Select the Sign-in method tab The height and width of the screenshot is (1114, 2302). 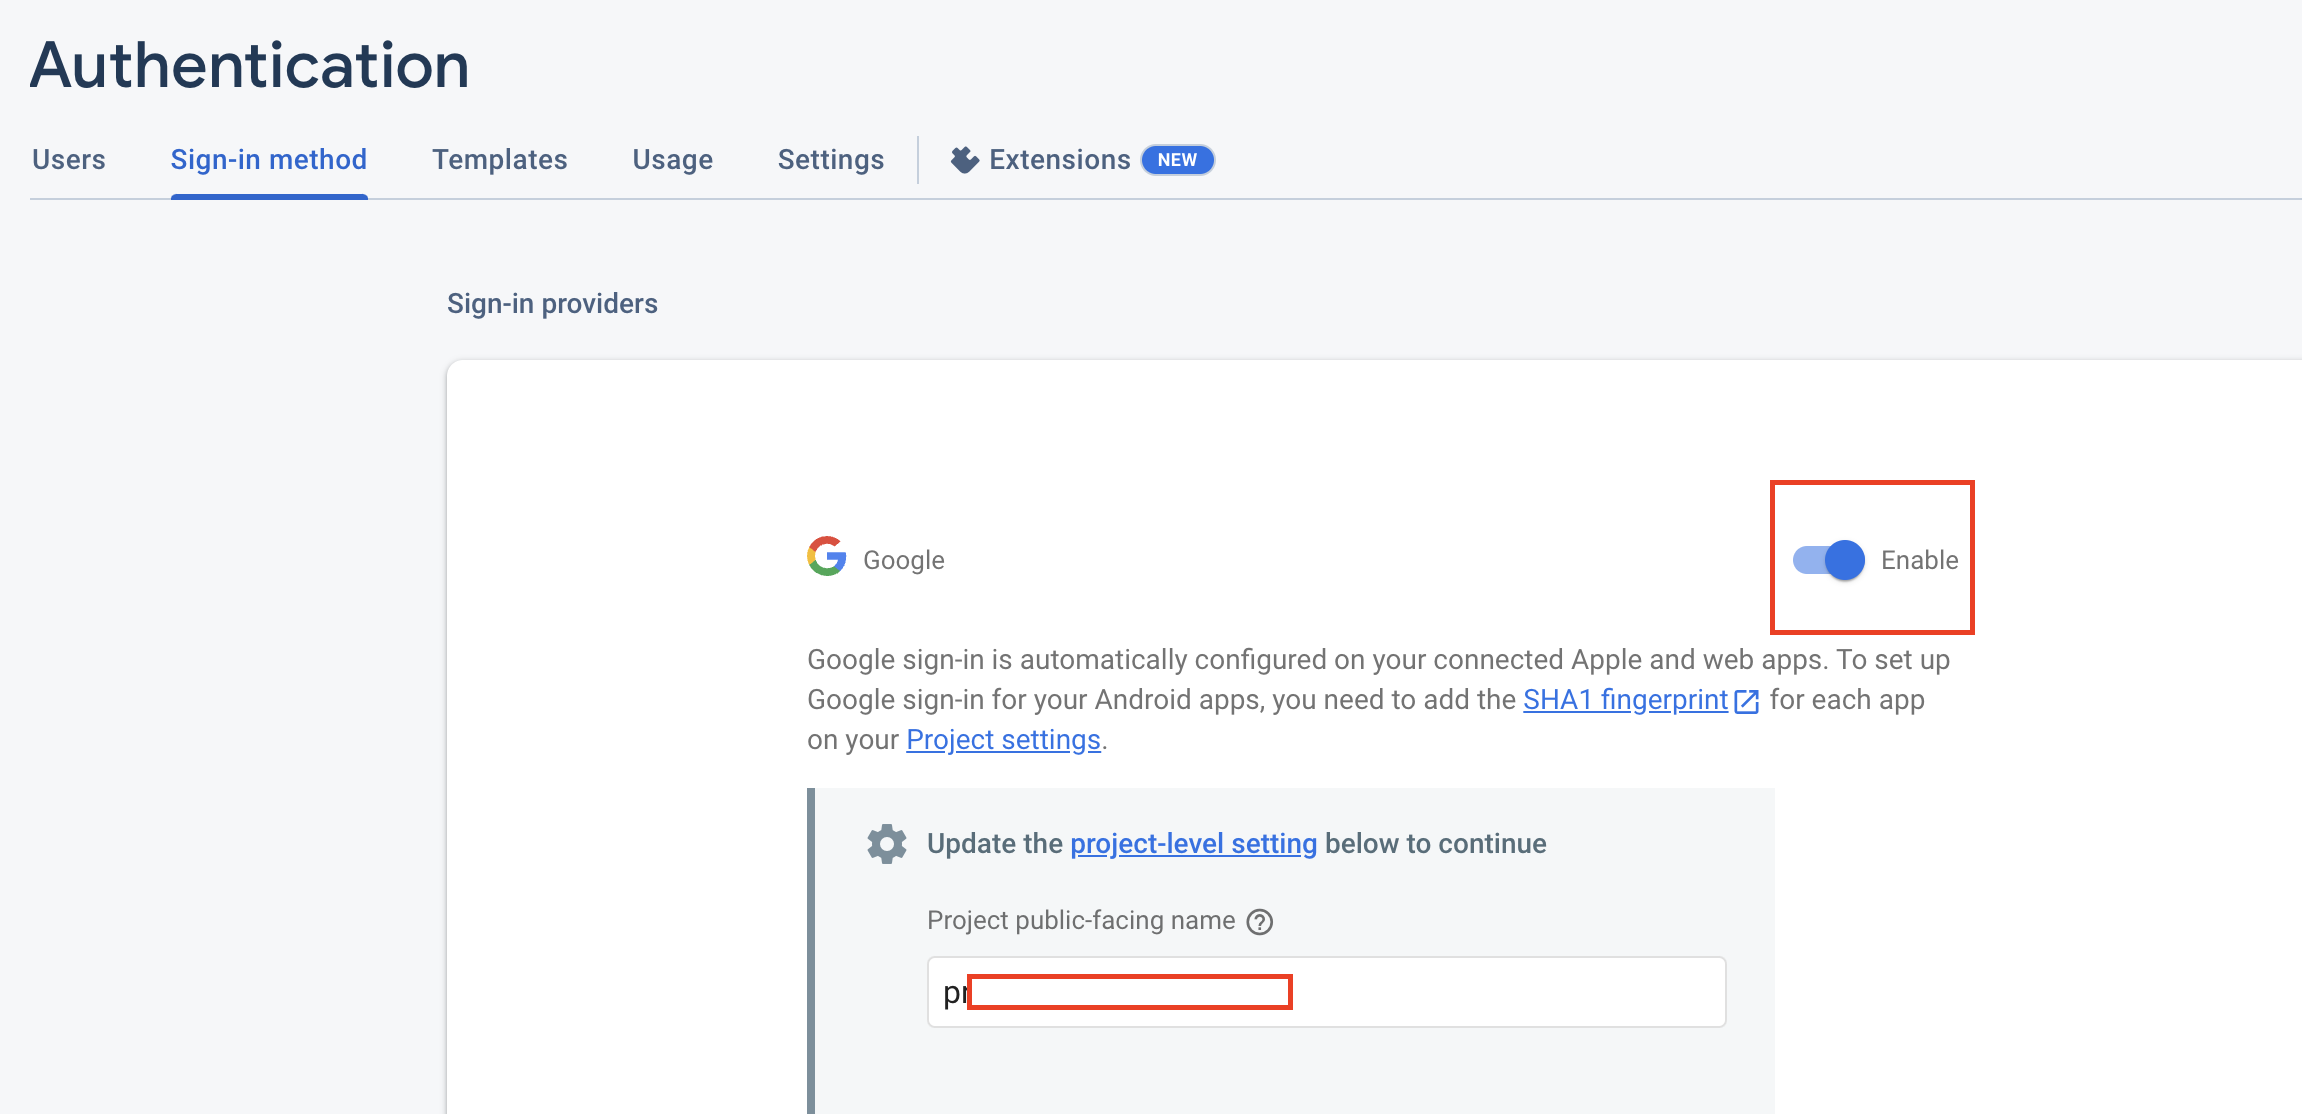point(268,160)
